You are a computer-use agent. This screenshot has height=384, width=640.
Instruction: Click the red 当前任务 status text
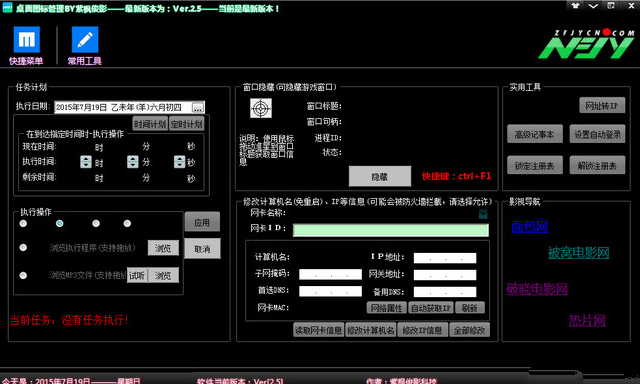click(69, 320)
